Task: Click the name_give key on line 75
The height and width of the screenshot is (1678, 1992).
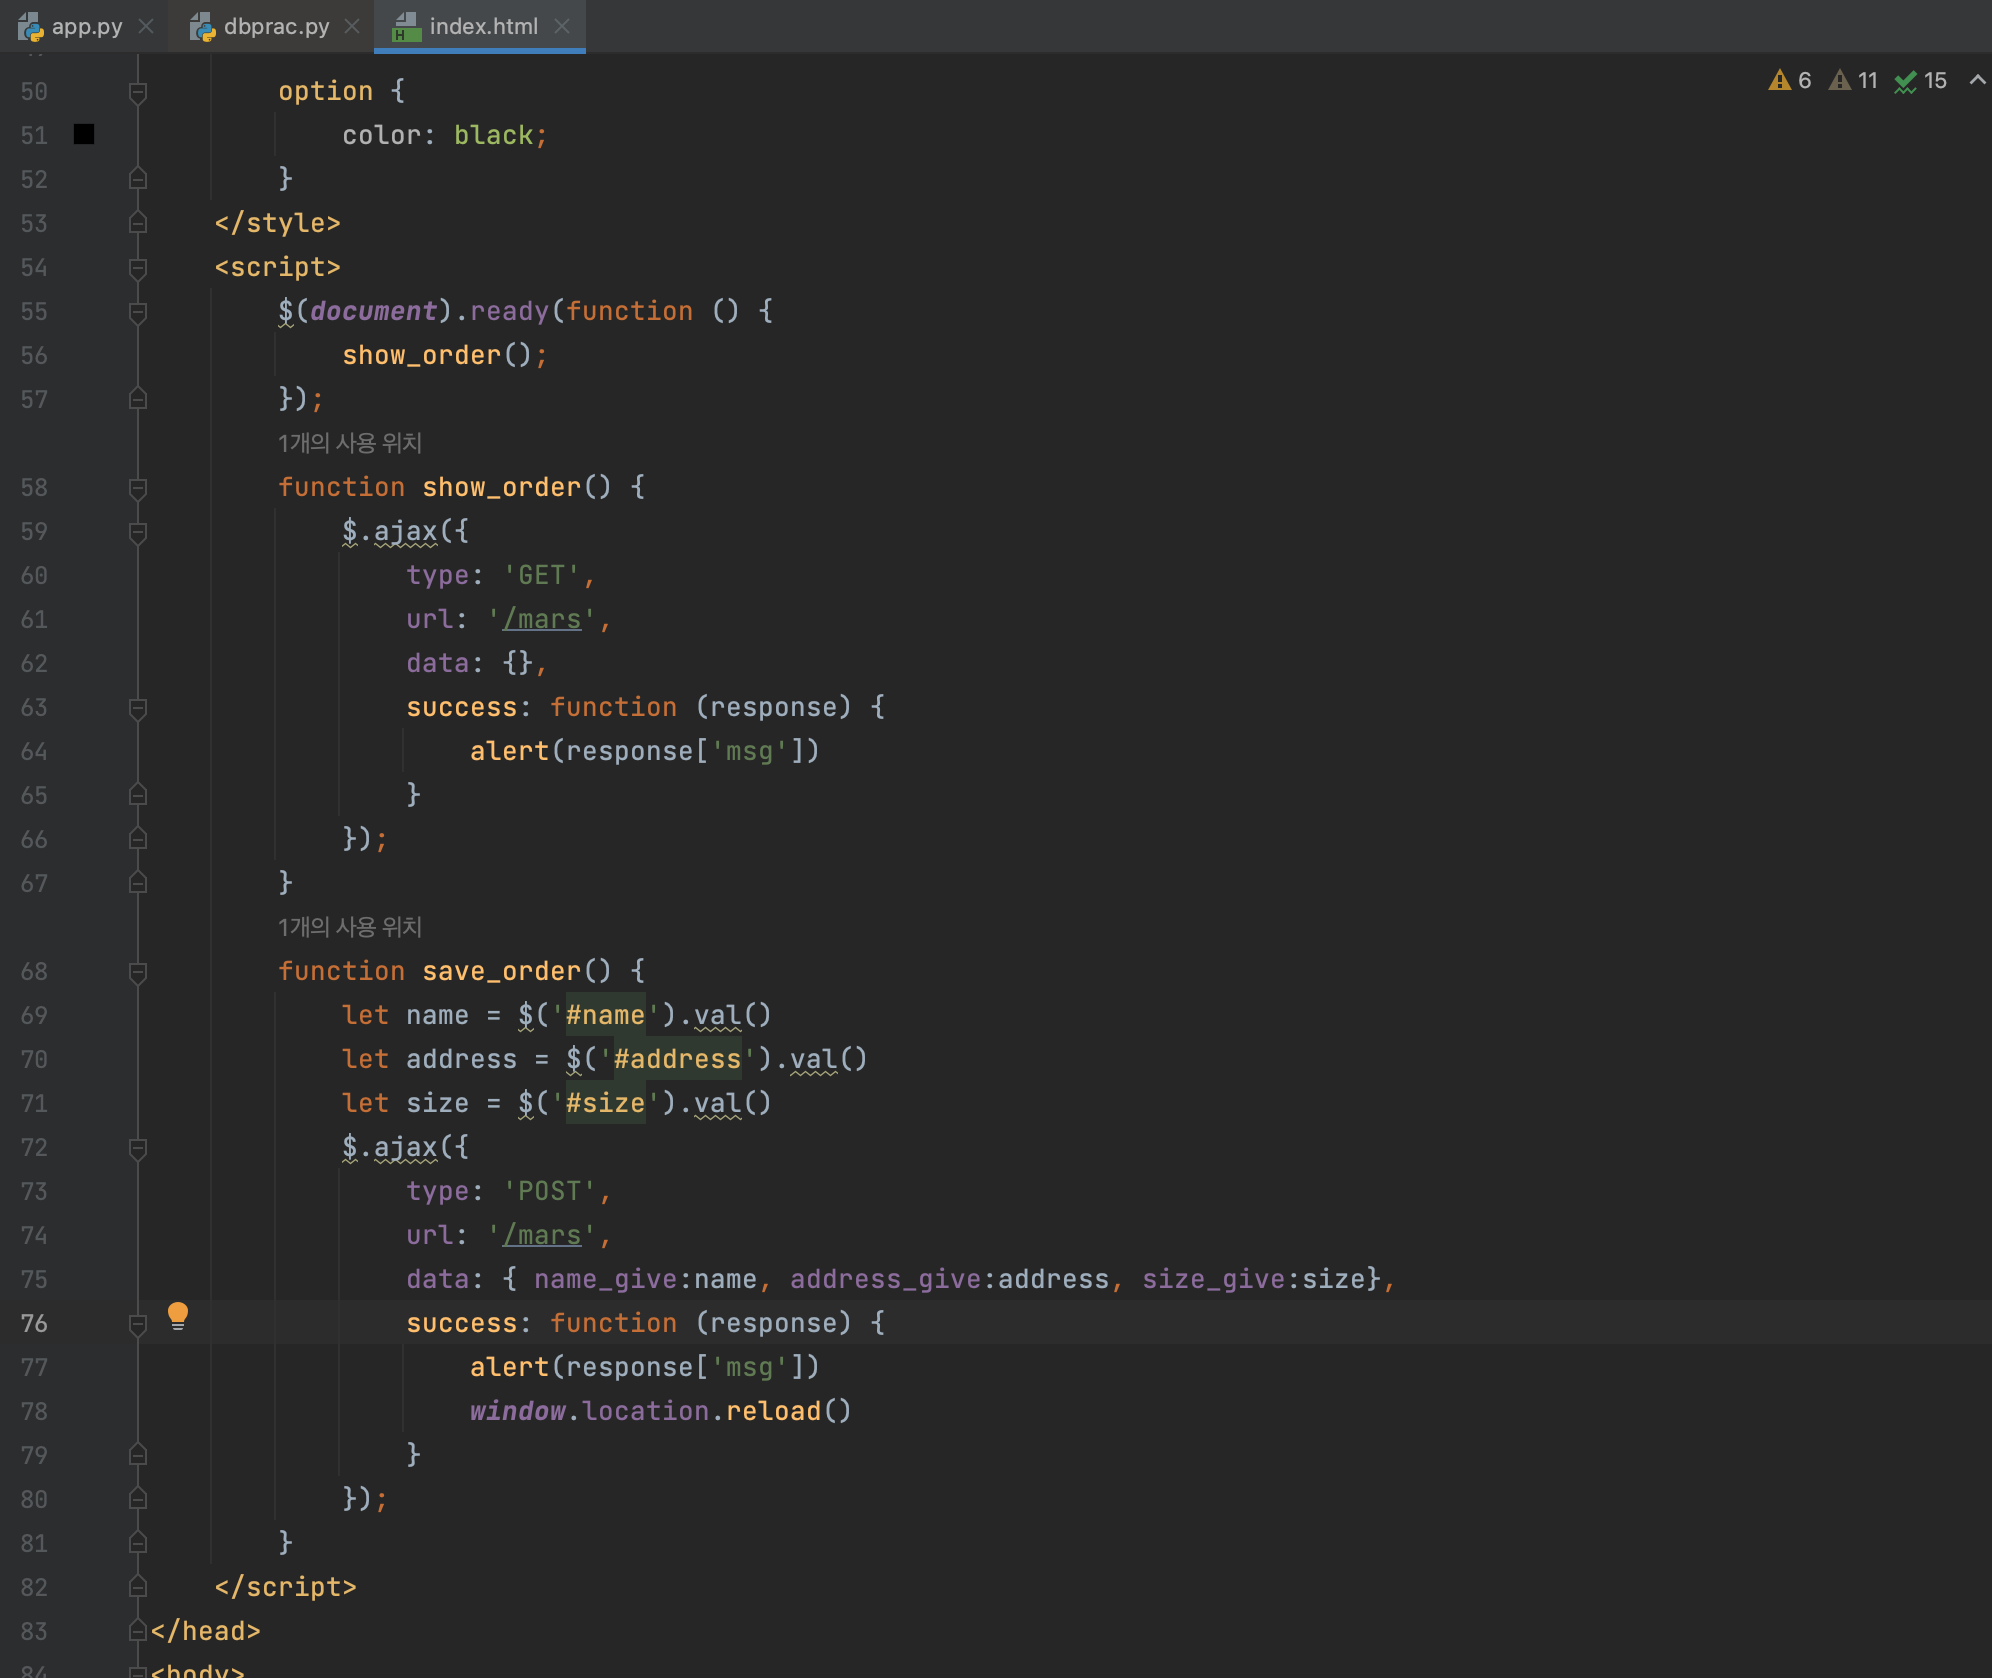Action: point(605,1279)
